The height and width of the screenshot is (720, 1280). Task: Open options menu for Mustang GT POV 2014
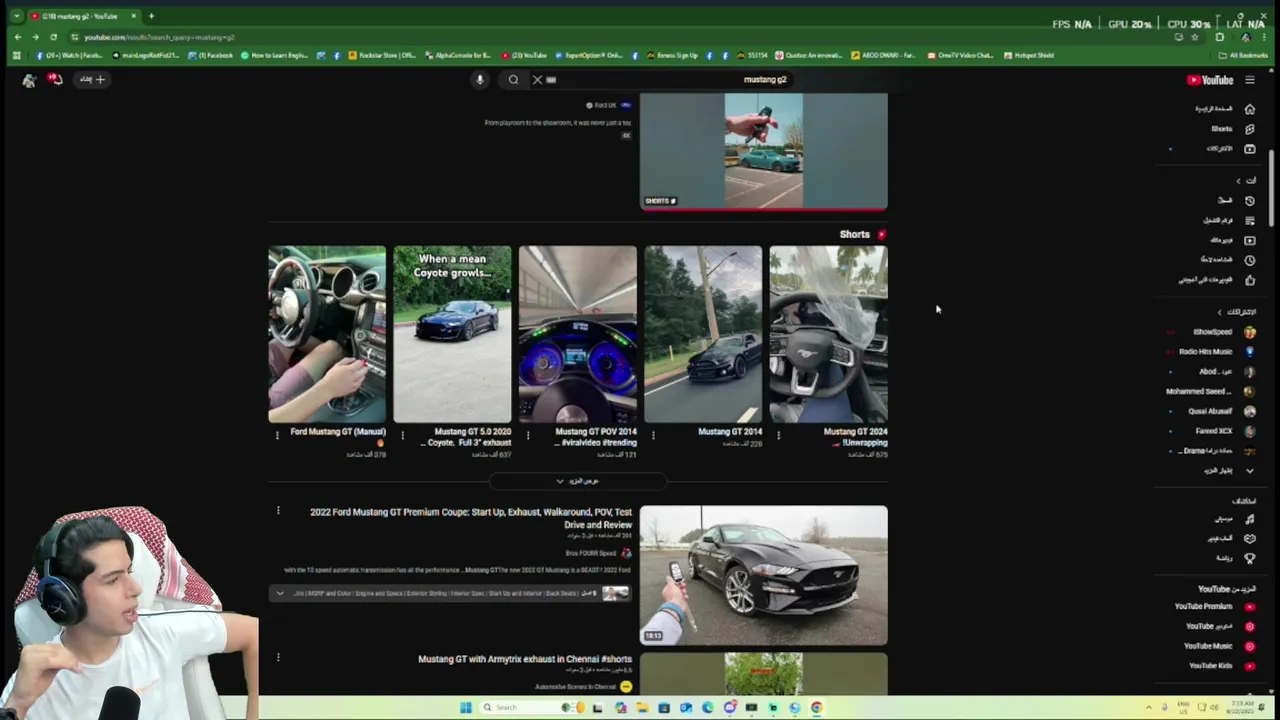coord(528,435)
